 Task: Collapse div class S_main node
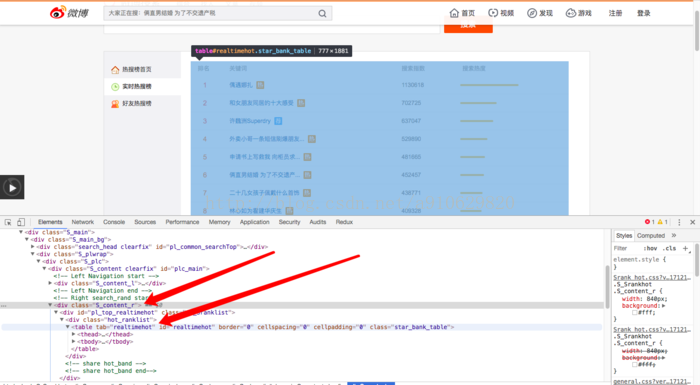(x=21, y=232)
